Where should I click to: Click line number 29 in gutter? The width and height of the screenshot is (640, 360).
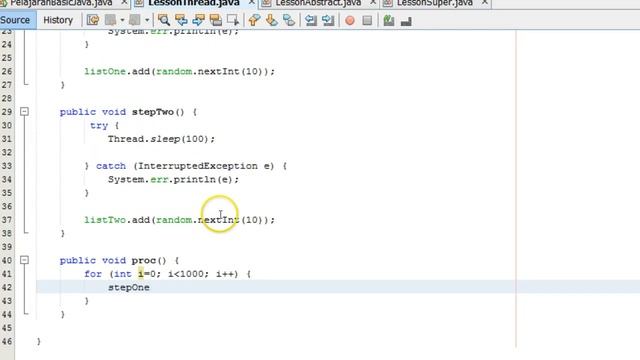[7, 112]
